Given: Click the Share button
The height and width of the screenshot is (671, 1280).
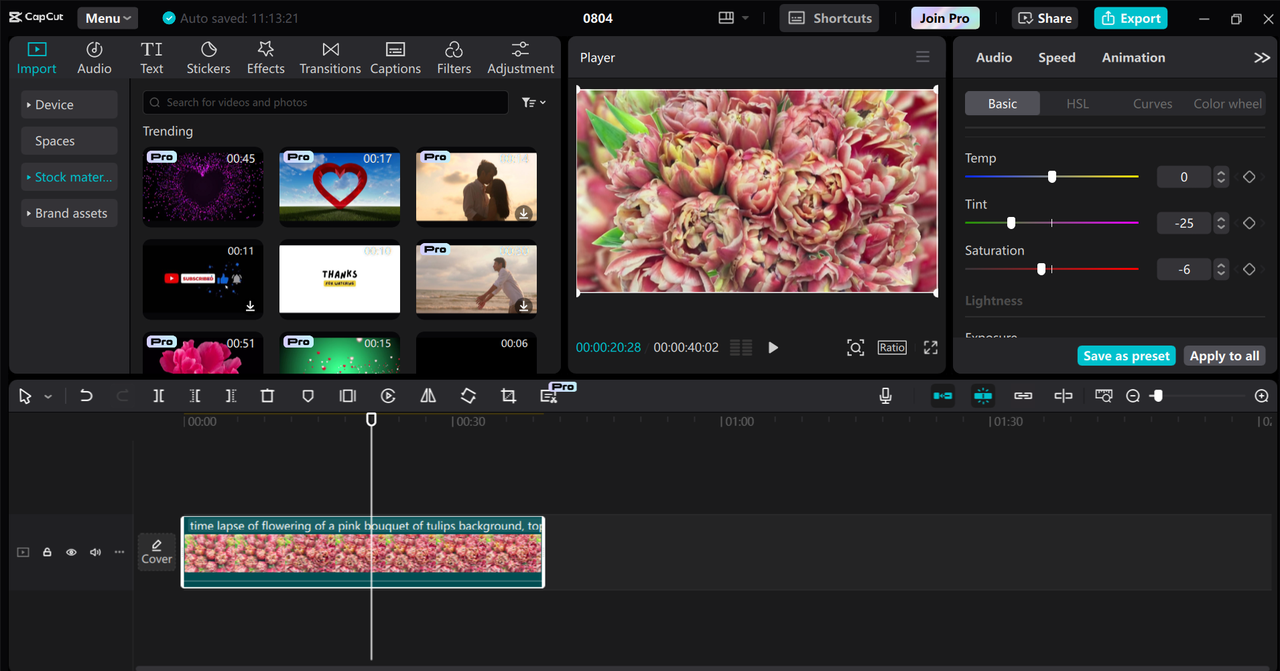Looking at the screenshot, I should coord(1046,18).
